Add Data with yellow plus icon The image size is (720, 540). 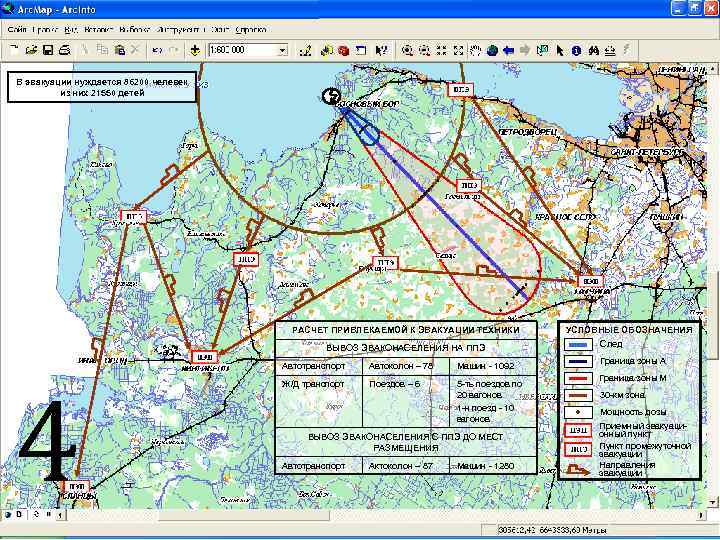point(195,50)
